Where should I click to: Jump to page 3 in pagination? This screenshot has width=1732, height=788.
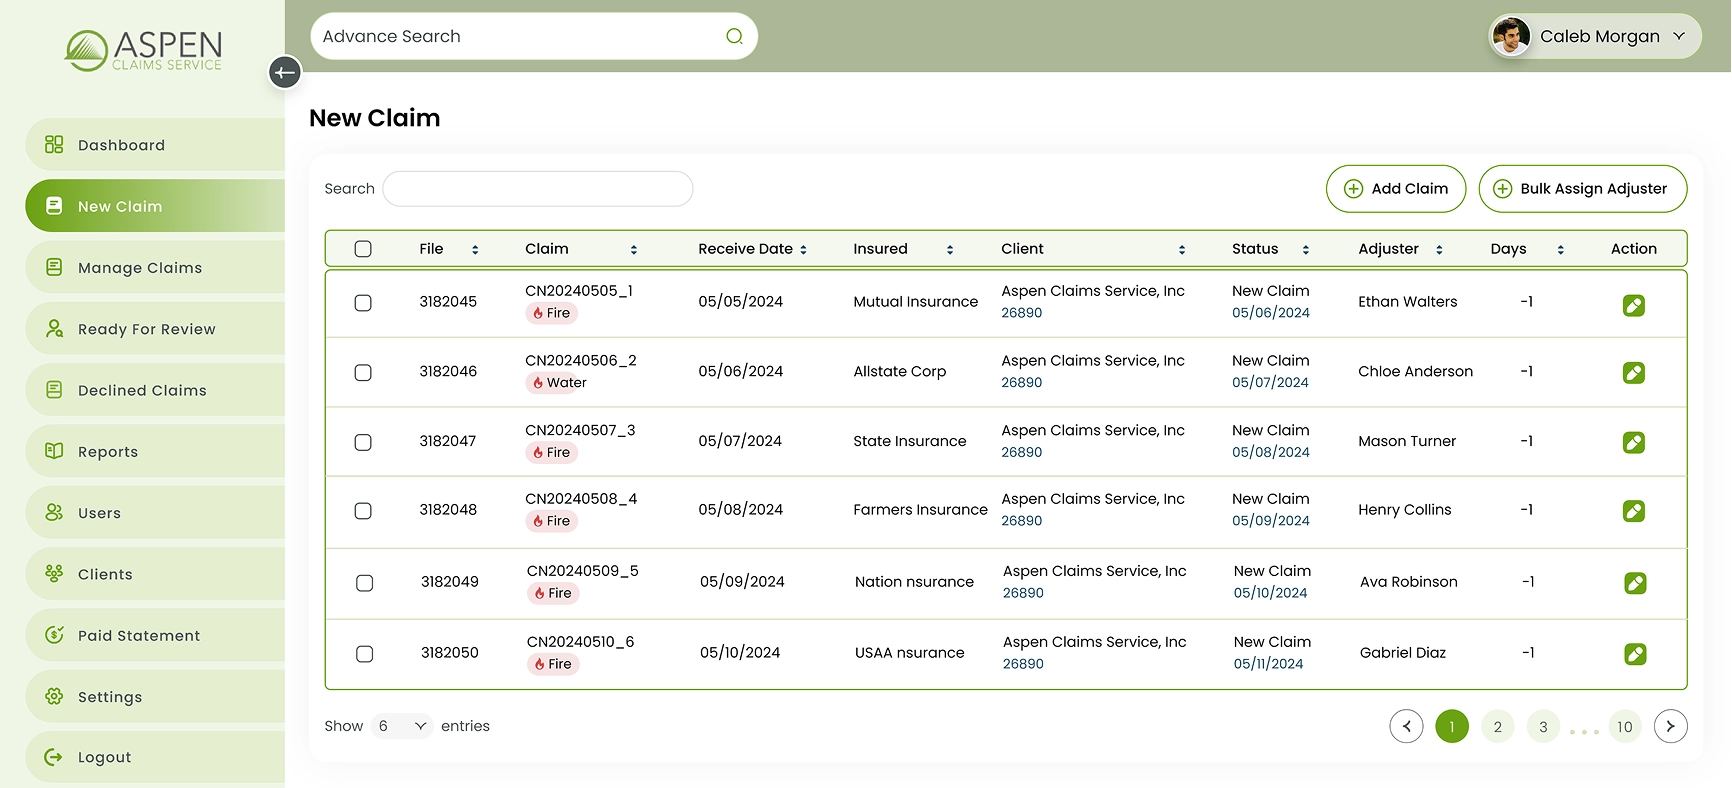coord(1543,727)
